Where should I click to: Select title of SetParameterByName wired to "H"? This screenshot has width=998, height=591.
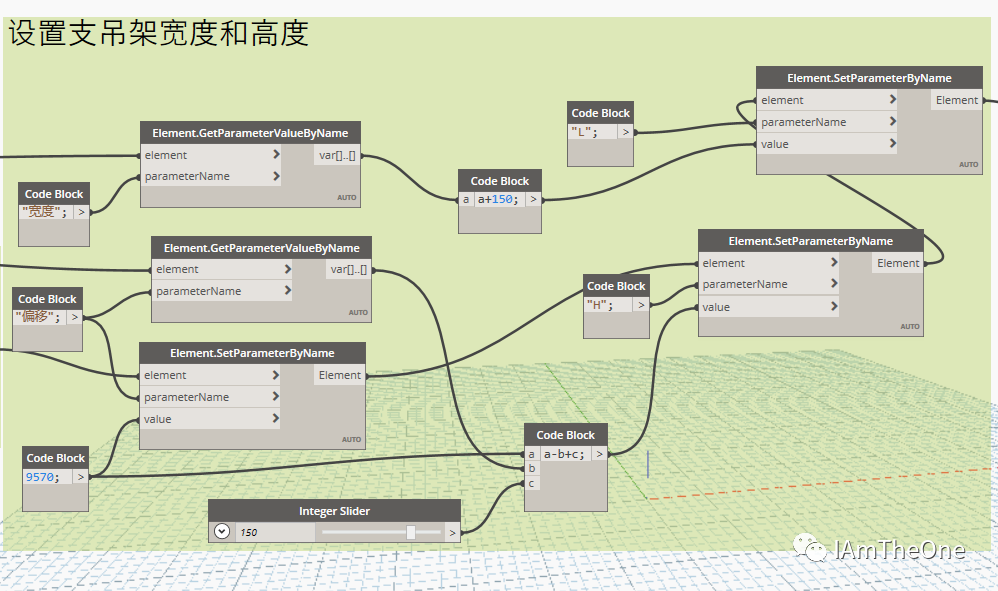(x=810, y=241)
